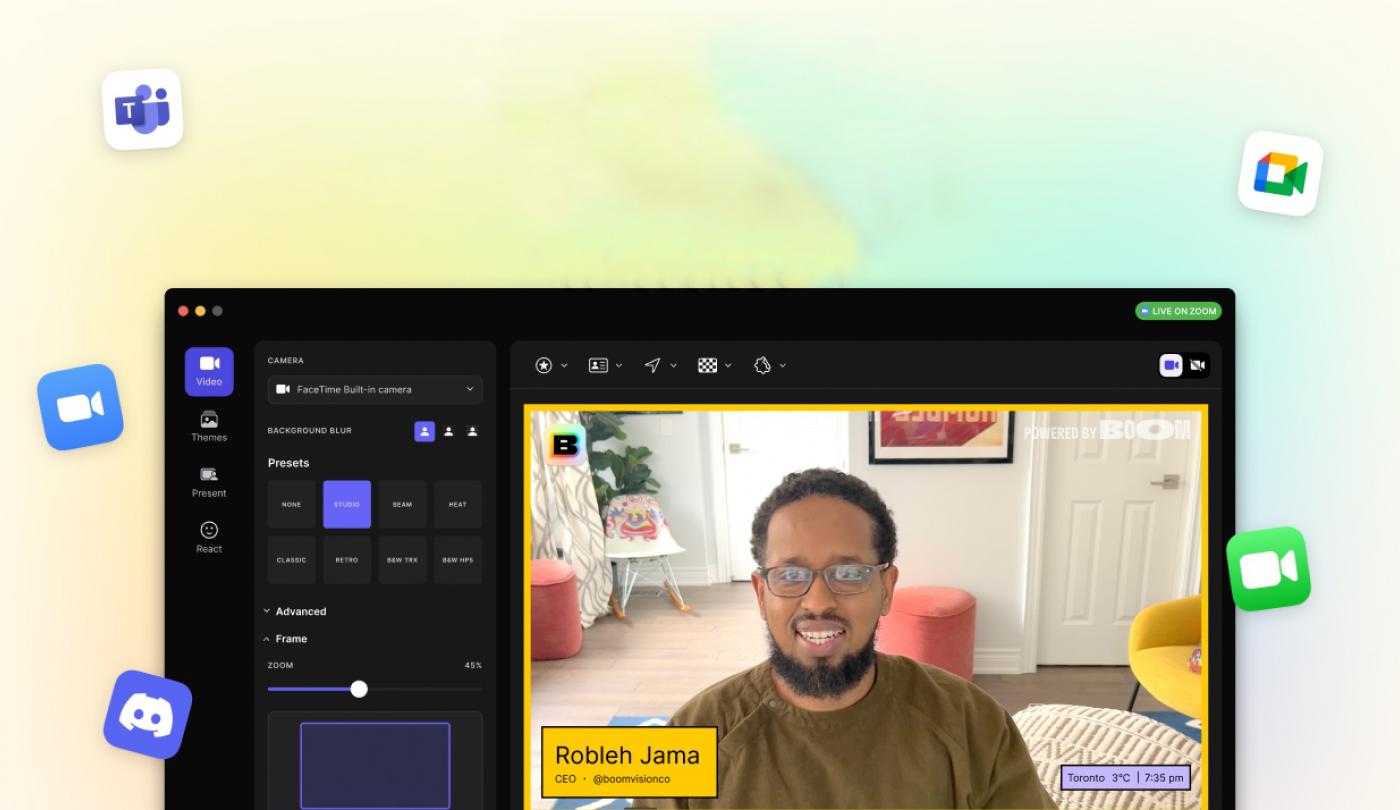This screenshot has height=810, width=1400.
Task: Open the Themes sidebar section
Action: (209, 427)
